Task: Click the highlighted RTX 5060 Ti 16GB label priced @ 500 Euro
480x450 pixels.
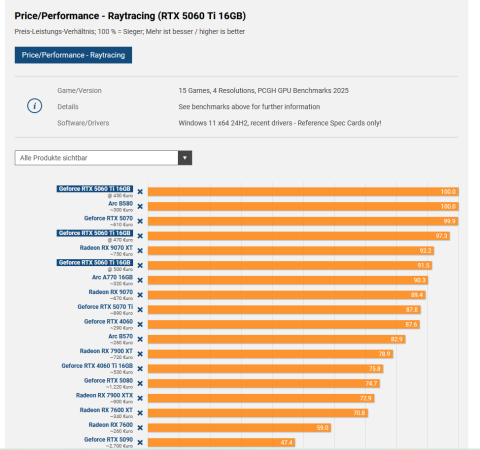Action: 95,263
